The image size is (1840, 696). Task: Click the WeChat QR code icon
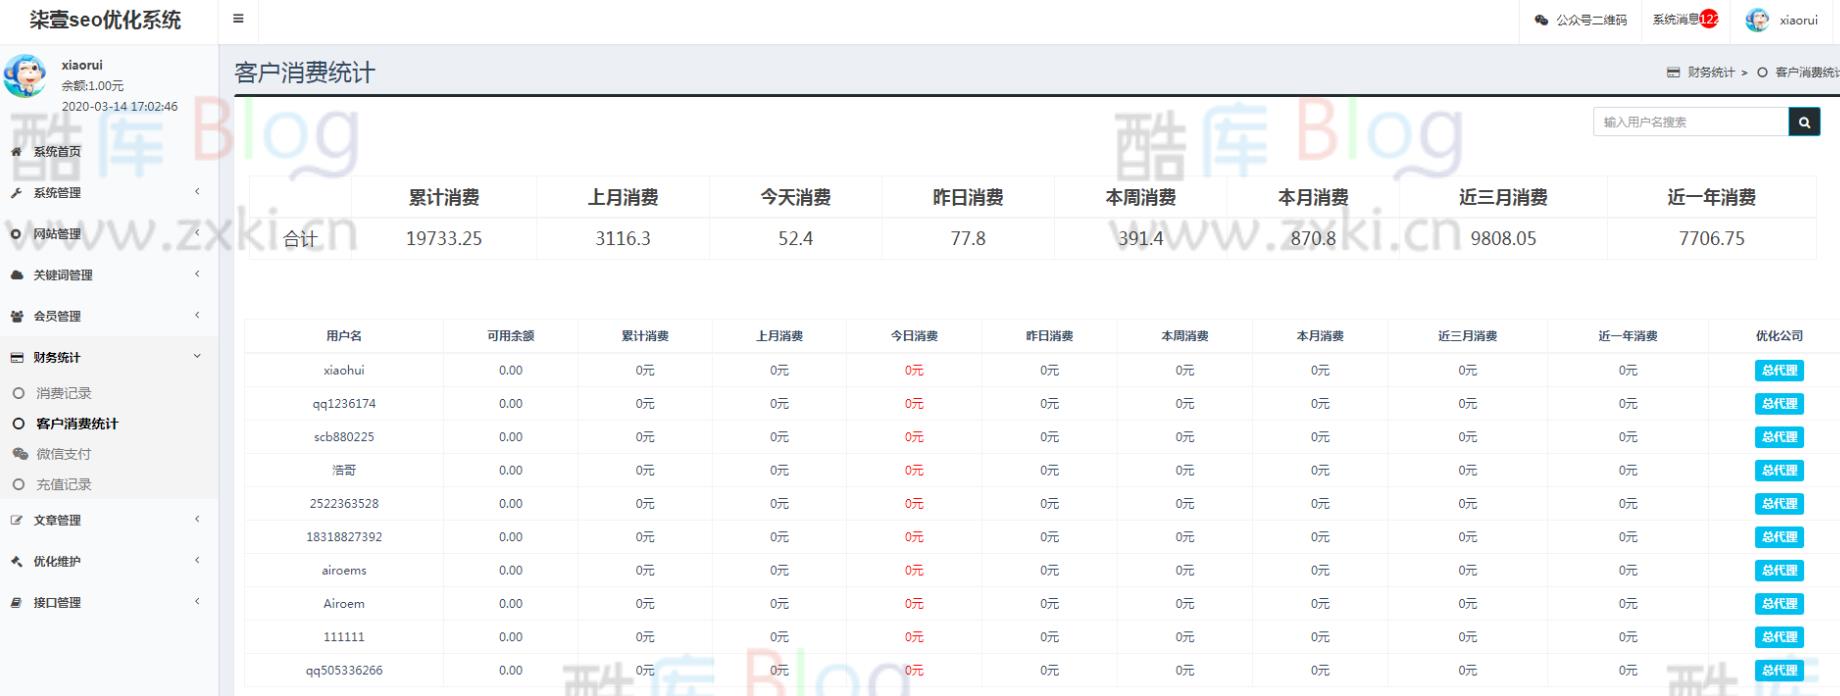pos(1541,20)
